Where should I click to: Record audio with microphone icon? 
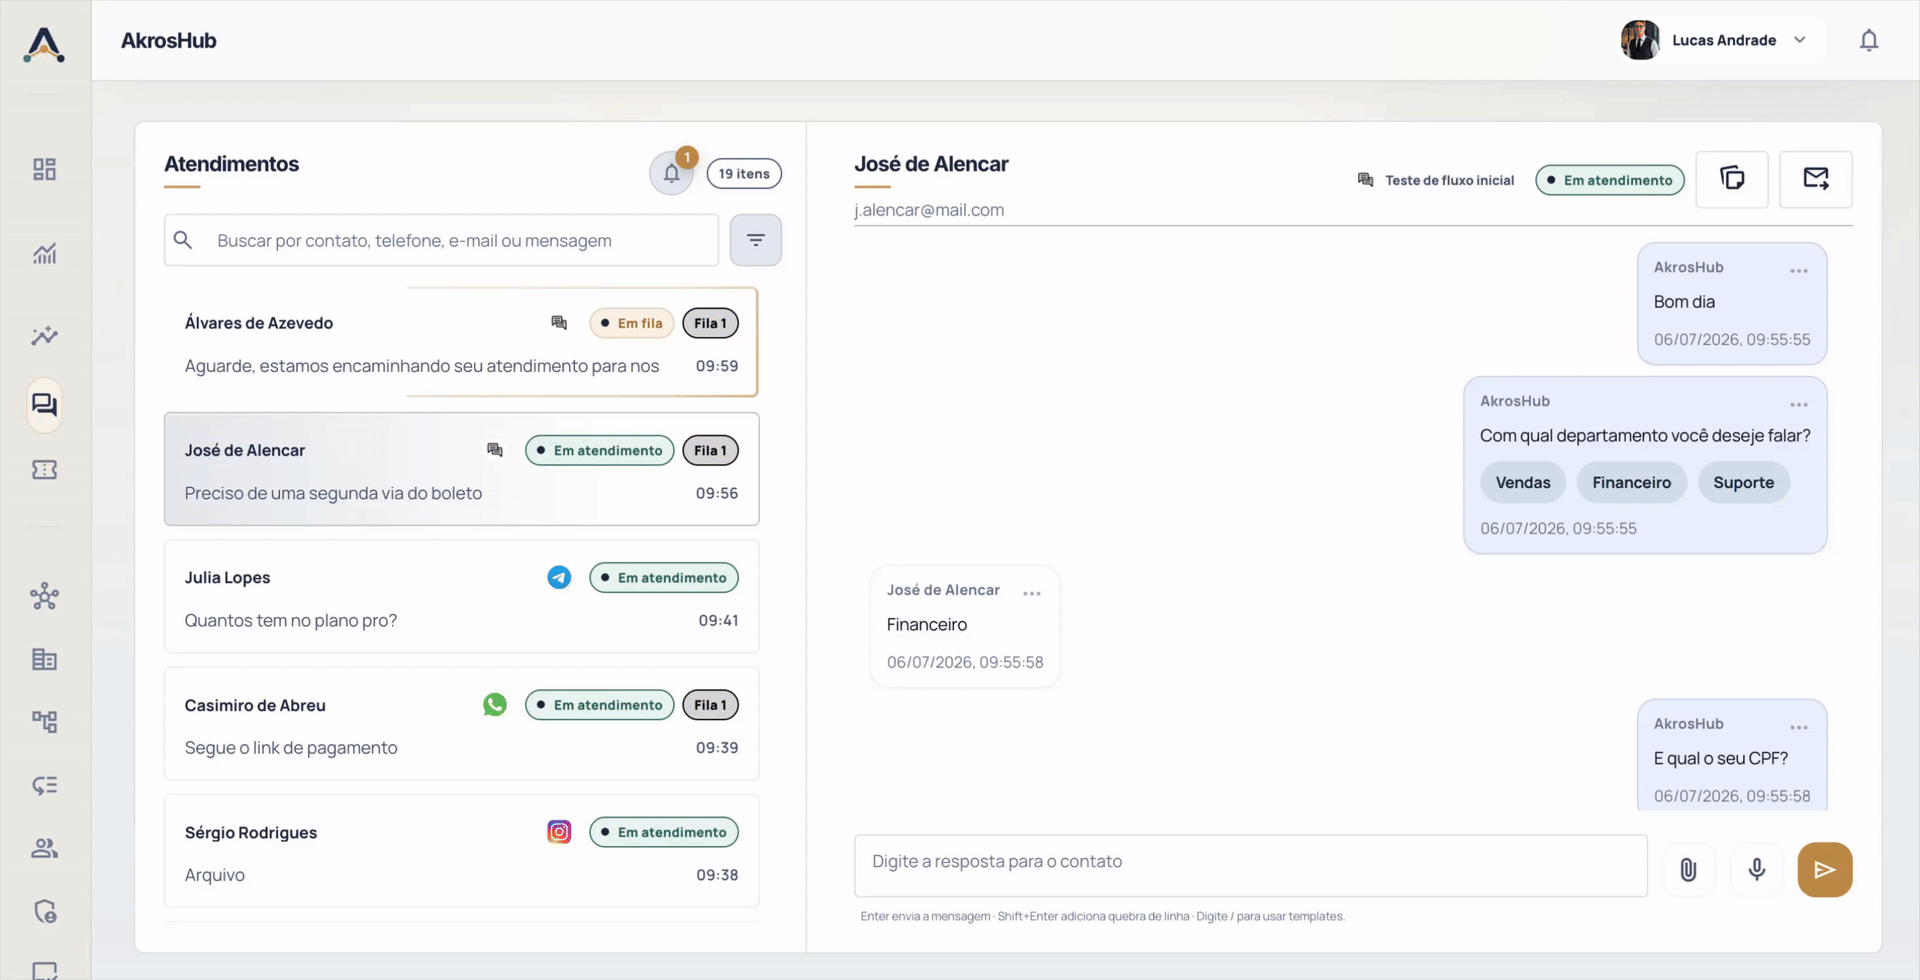(1757, 870)
